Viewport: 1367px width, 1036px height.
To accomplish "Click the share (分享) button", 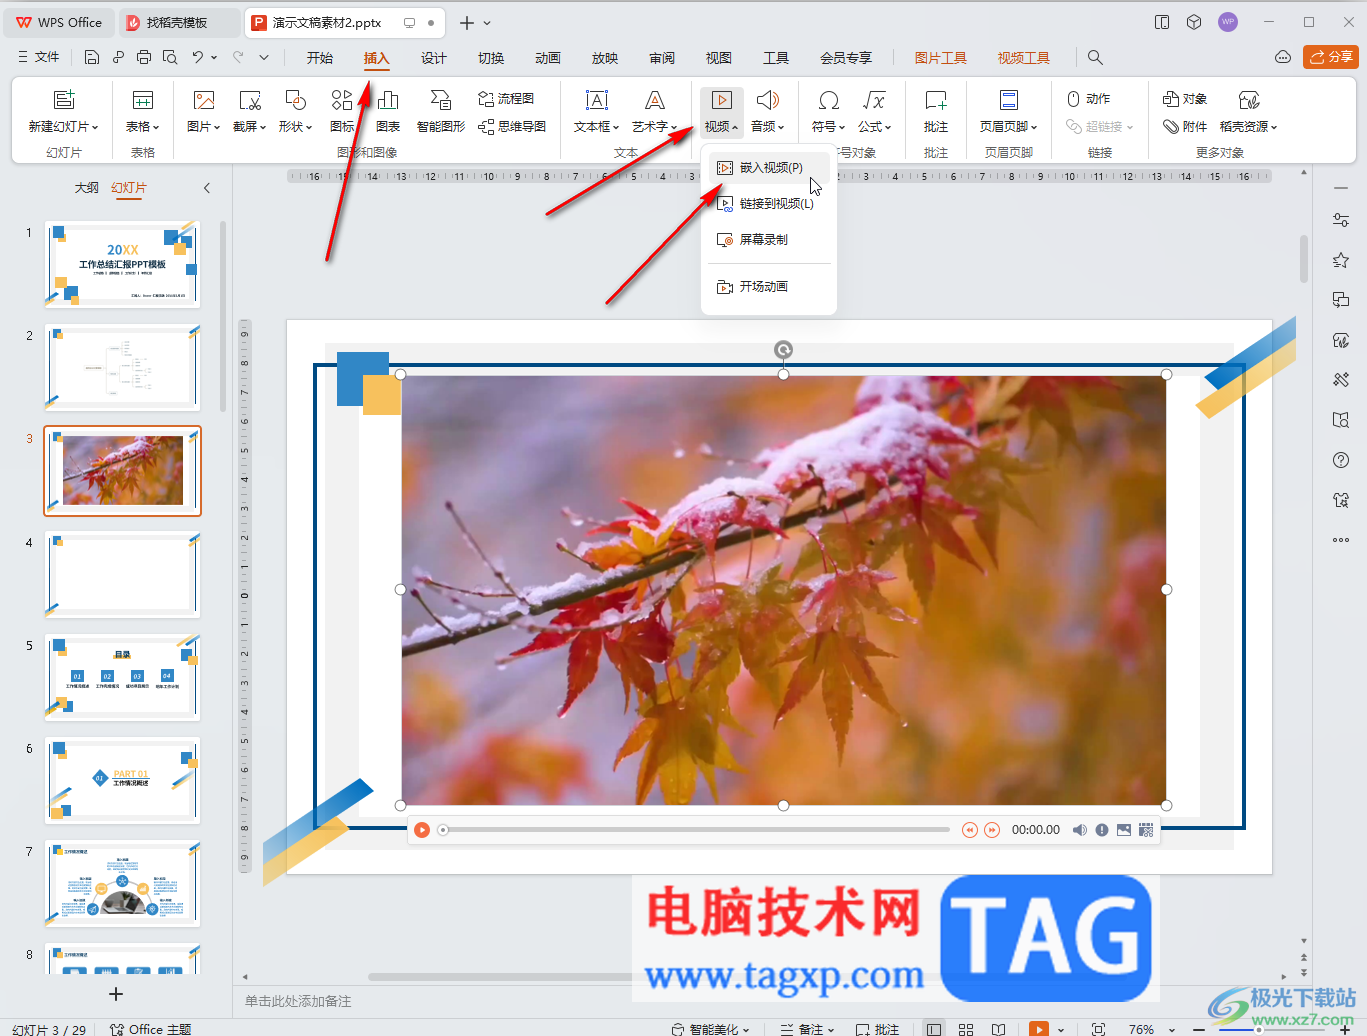I will [1331, 57].
